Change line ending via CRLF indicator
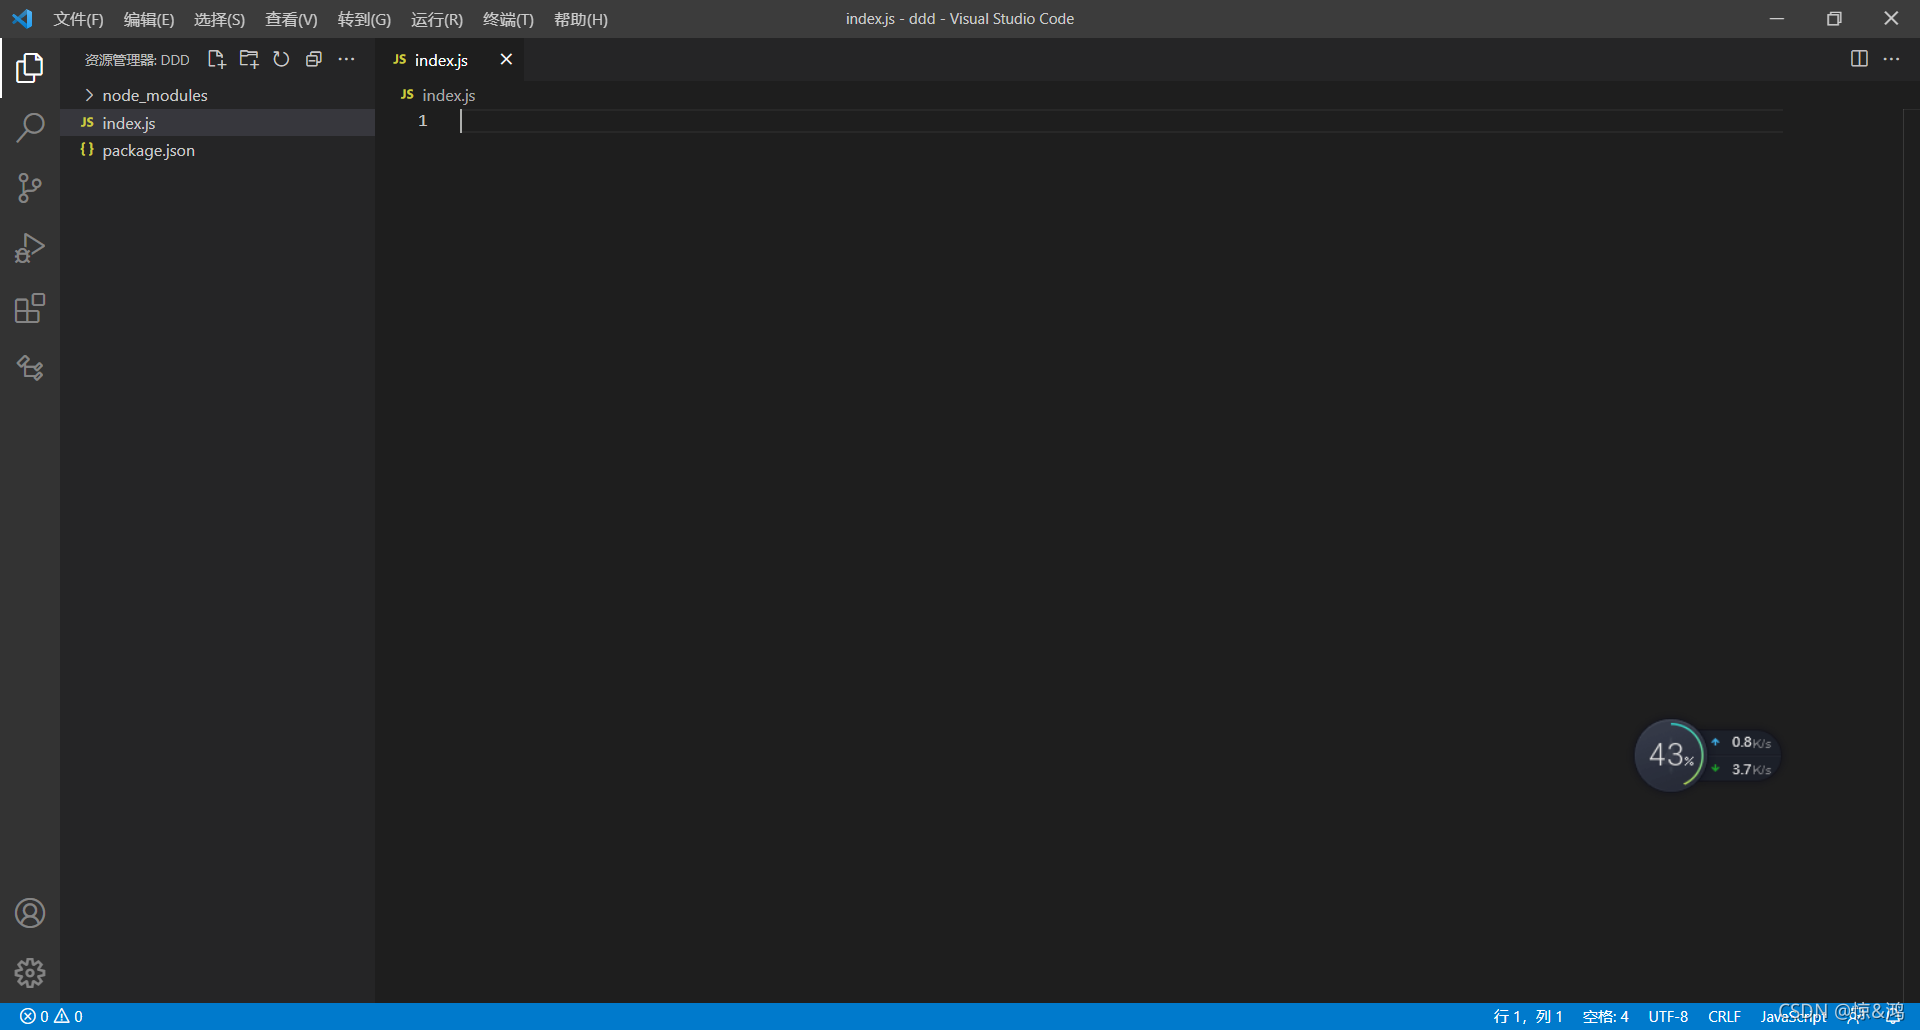The height and width of the screenshot is (1030, 1920). coord(1724,1016)
